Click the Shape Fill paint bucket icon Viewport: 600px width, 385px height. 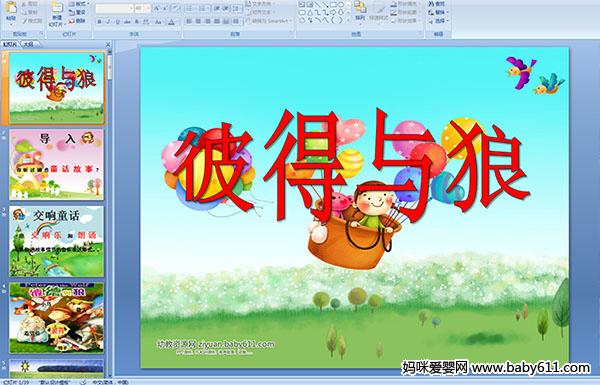click(x=394, y=4)
